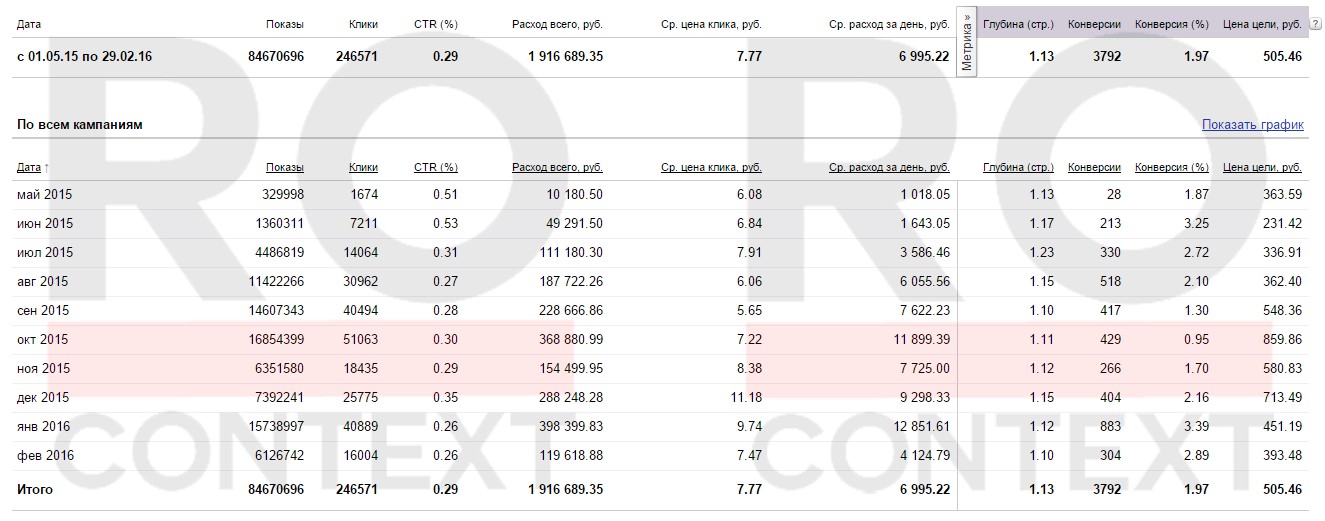The width and height of the screenshot is (1325, 521).
Task: Sort by Клики underlined column header
Action: (x=363, y=167)
